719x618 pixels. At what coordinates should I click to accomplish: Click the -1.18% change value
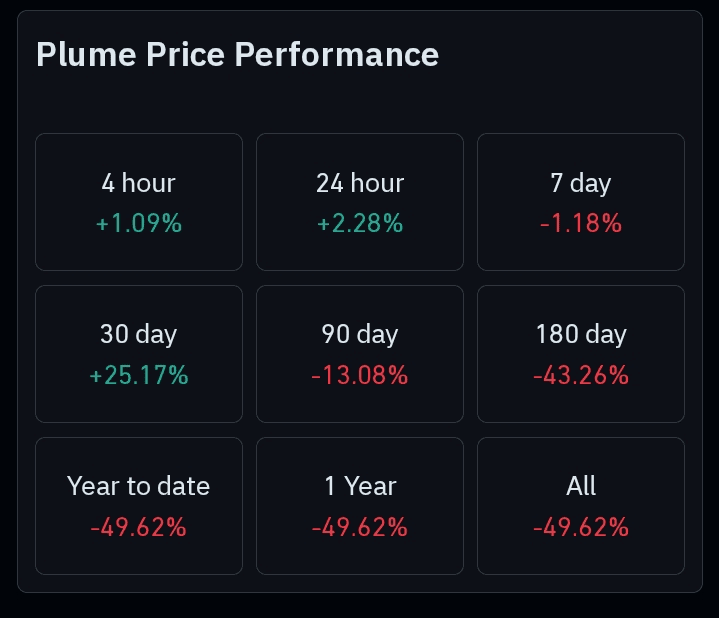tap(581, 223)
